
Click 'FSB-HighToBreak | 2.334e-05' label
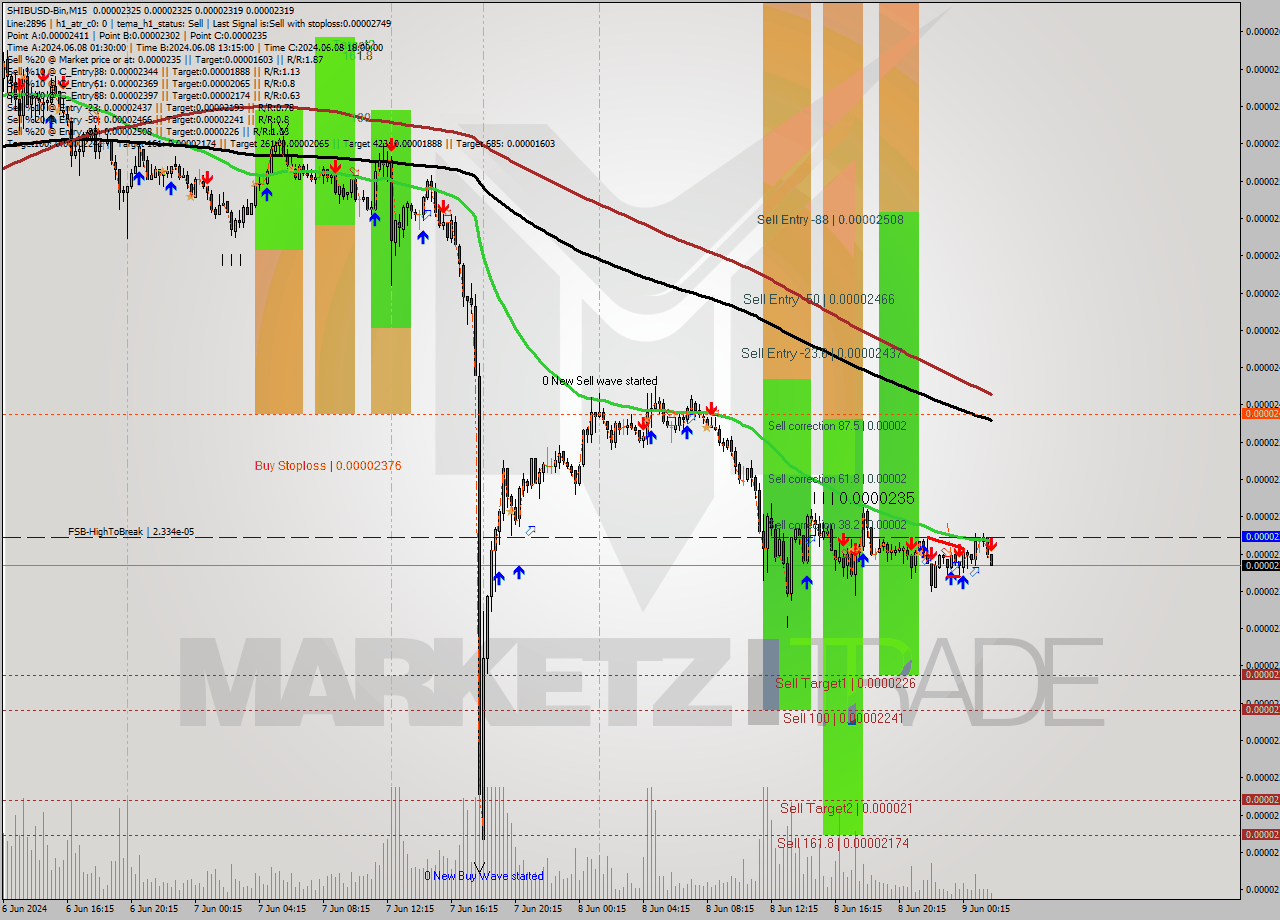pos(131,532)
